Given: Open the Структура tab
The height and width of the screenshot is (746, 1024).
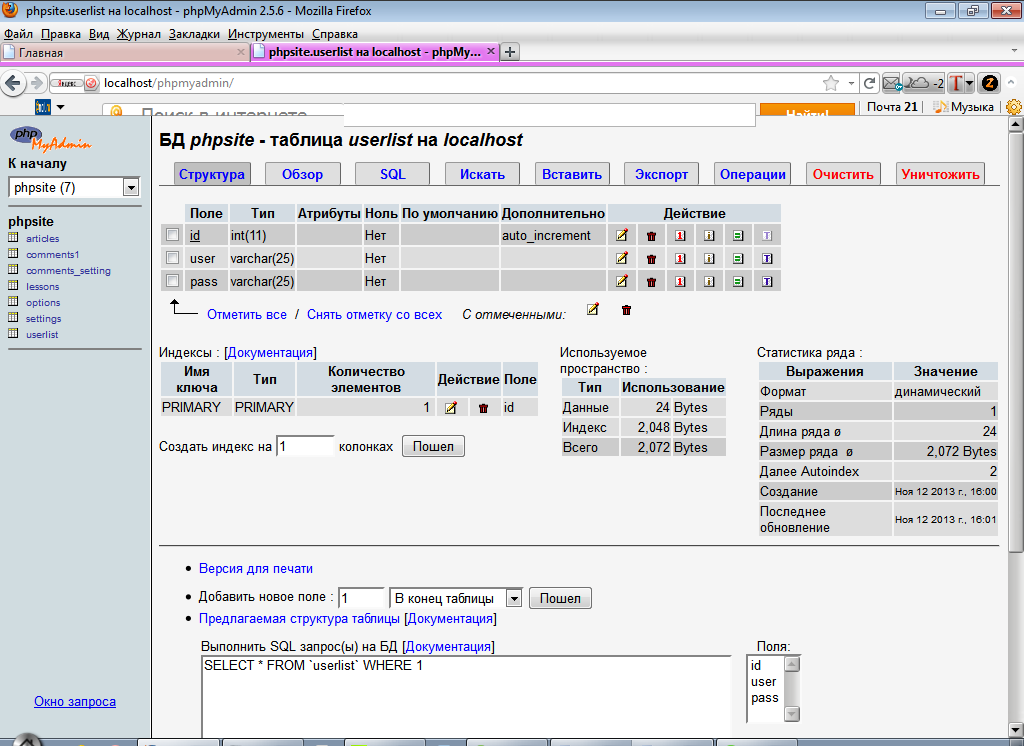Looking at the screenshot, I should [212, 174].
